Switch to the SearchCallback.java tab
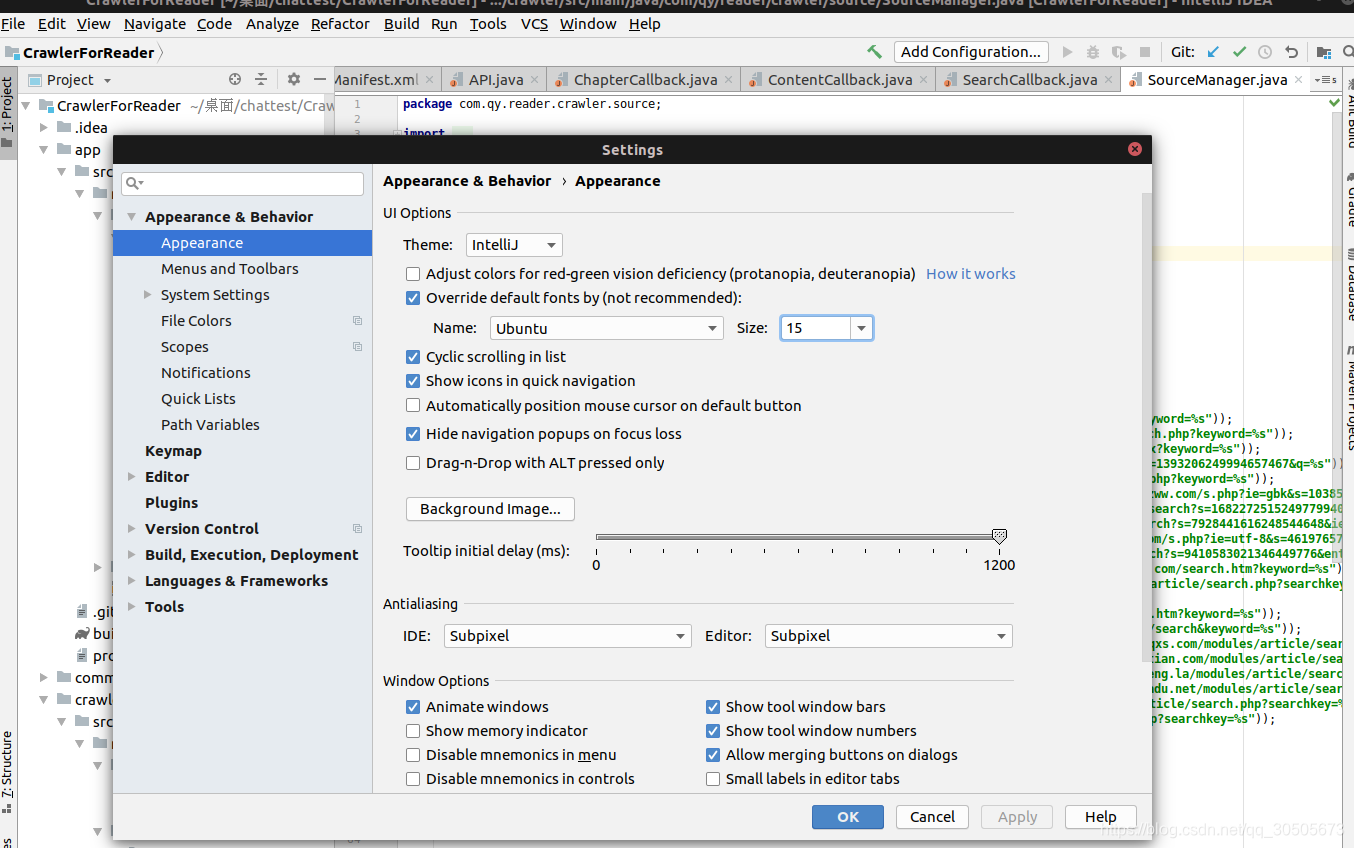The image size is (1354, 848). (1029, 80)
